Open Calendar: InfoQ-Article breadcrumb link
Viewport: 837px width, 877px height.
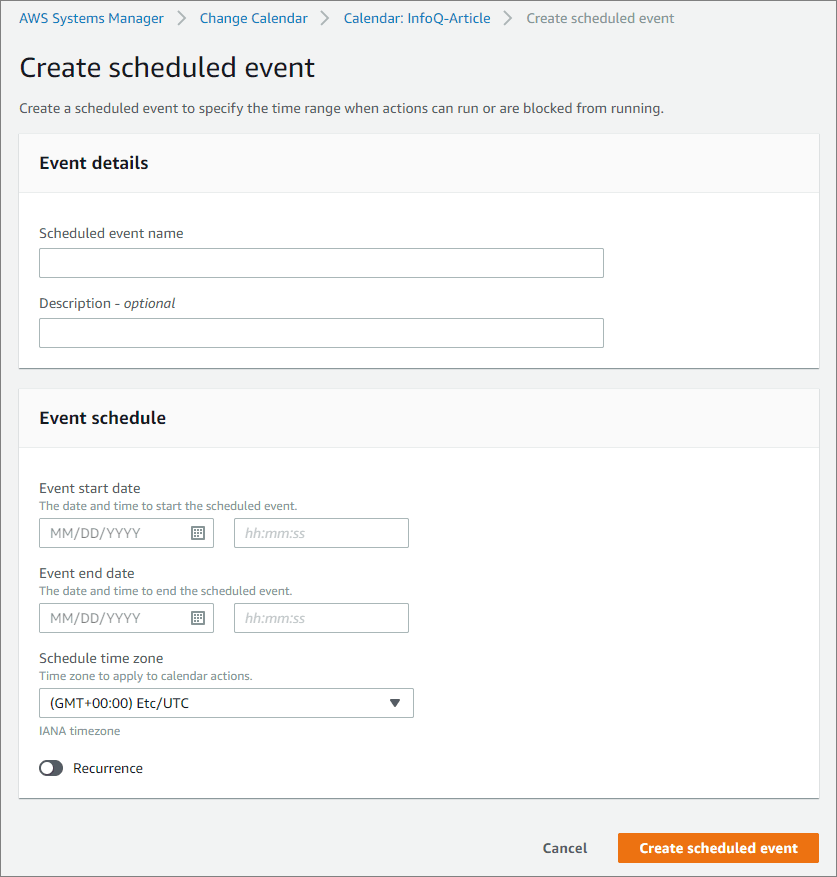tap(417, 18)
